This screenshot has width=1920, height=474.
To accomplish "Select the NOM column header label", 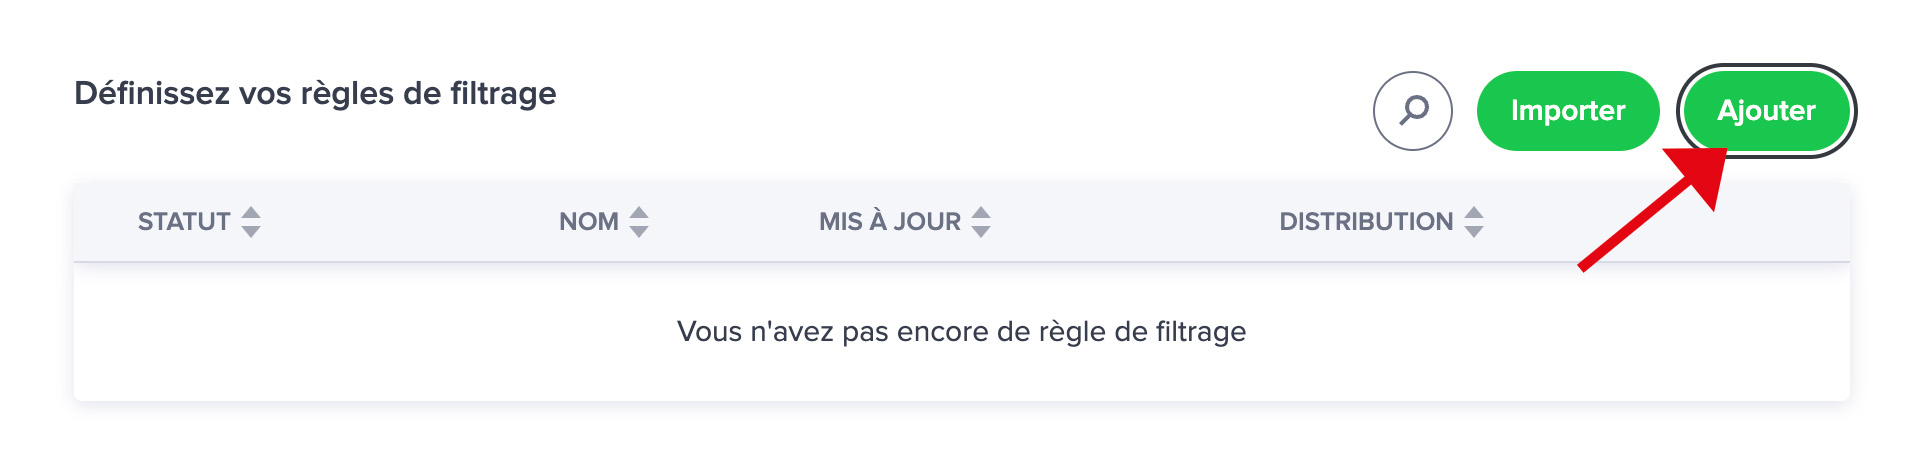I will point(589,222).
